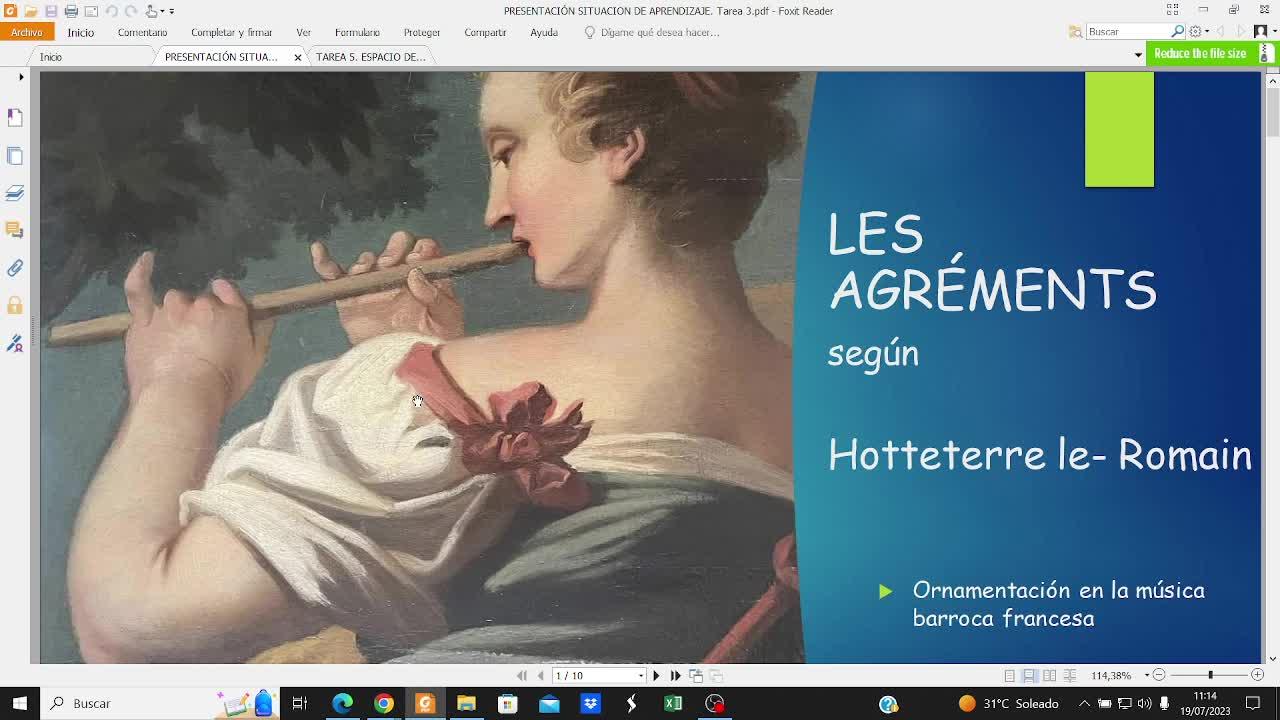Select continuous page view mode
The image size is (1280, 720).
pos(1029,676)
